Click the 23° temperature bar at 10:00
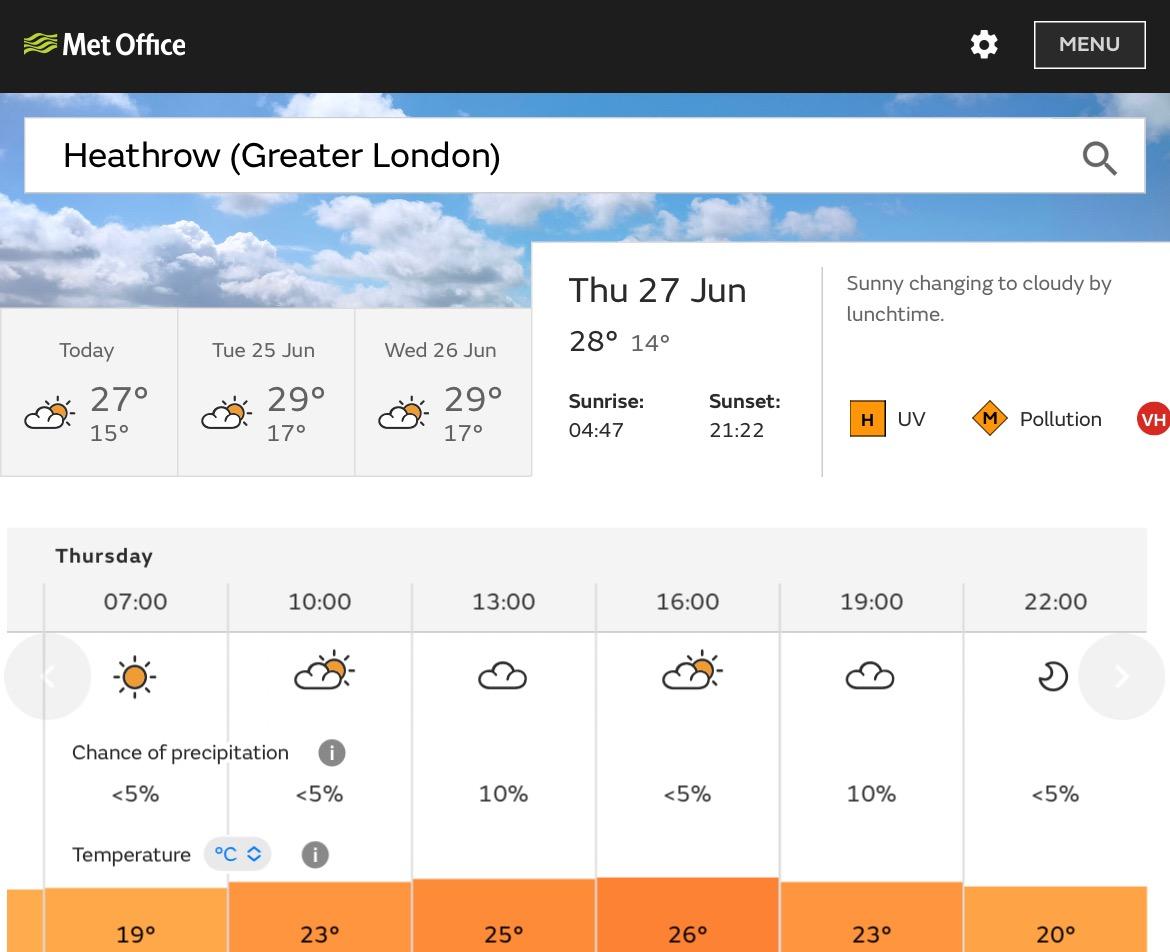This screenshot has height=952, width=1170. click(320, 917)
